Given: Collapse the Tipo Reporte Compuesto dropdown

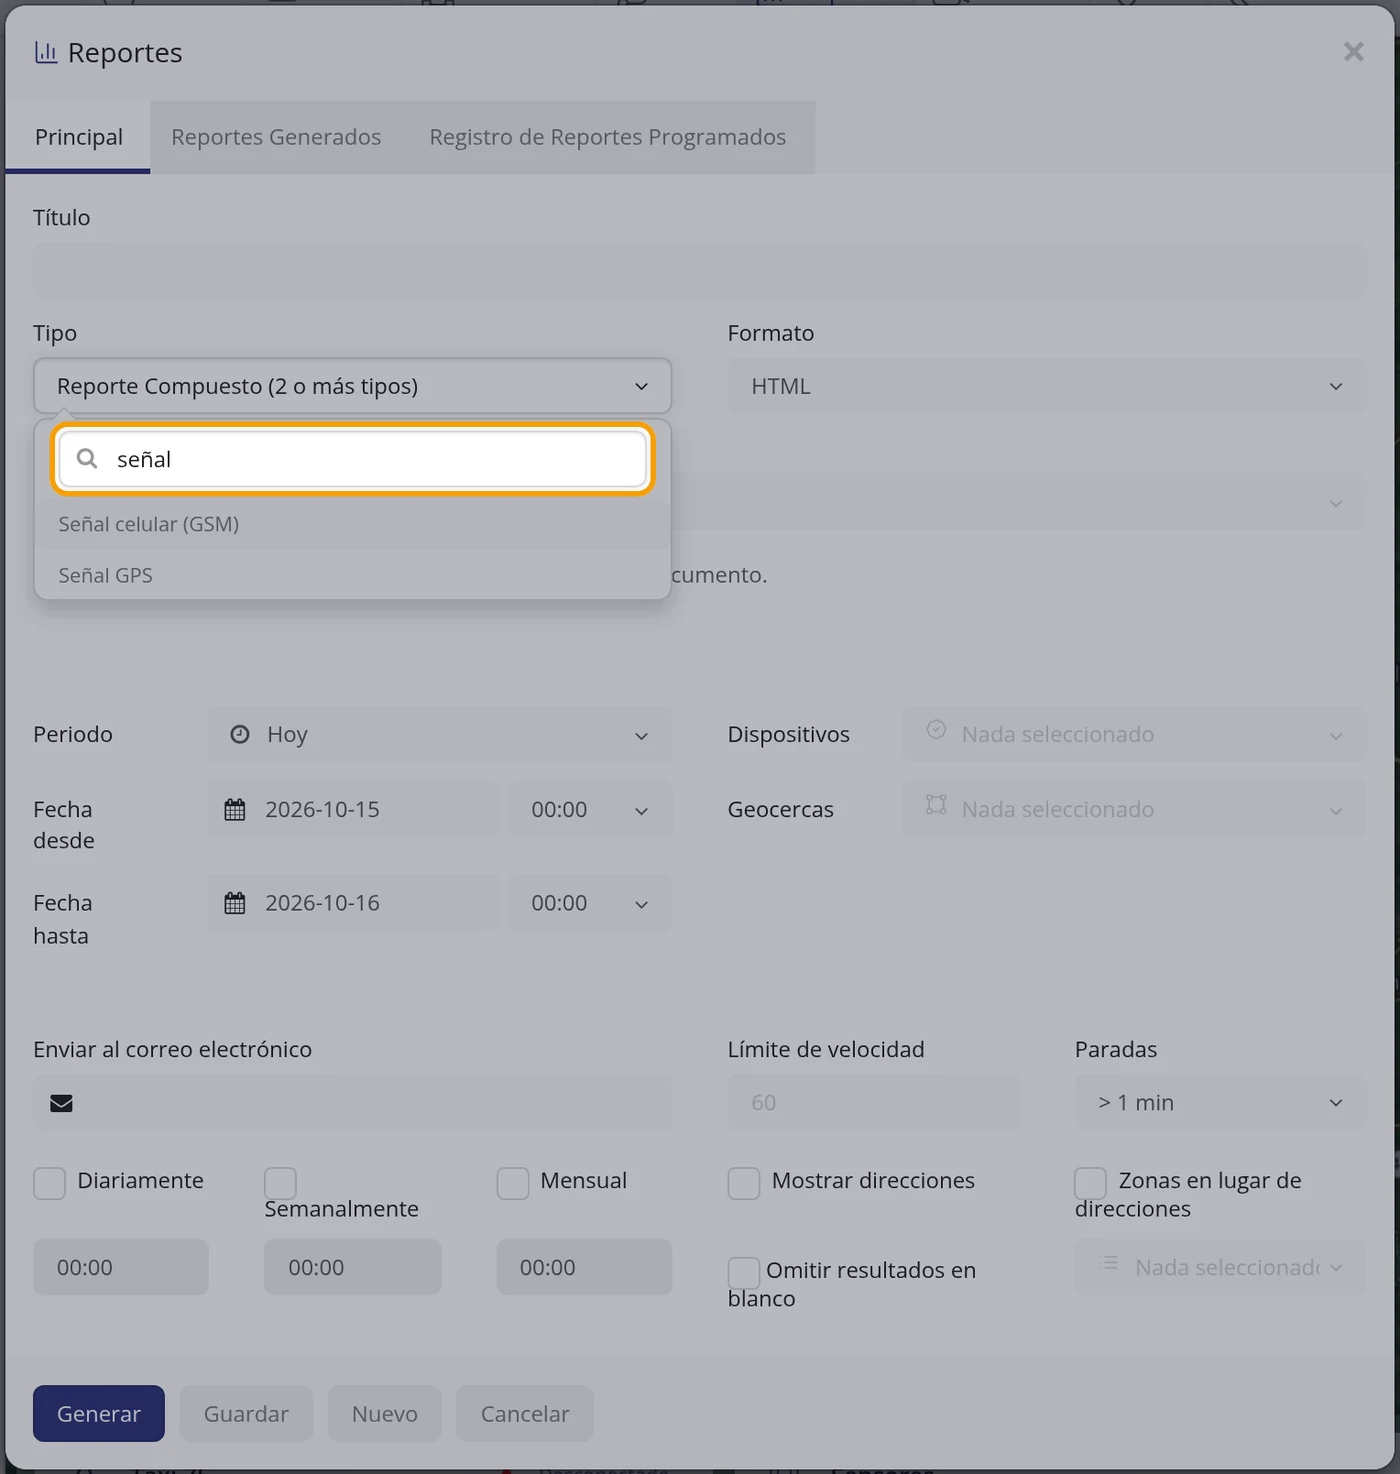Looking at the screenshot, I should [352, 386].
